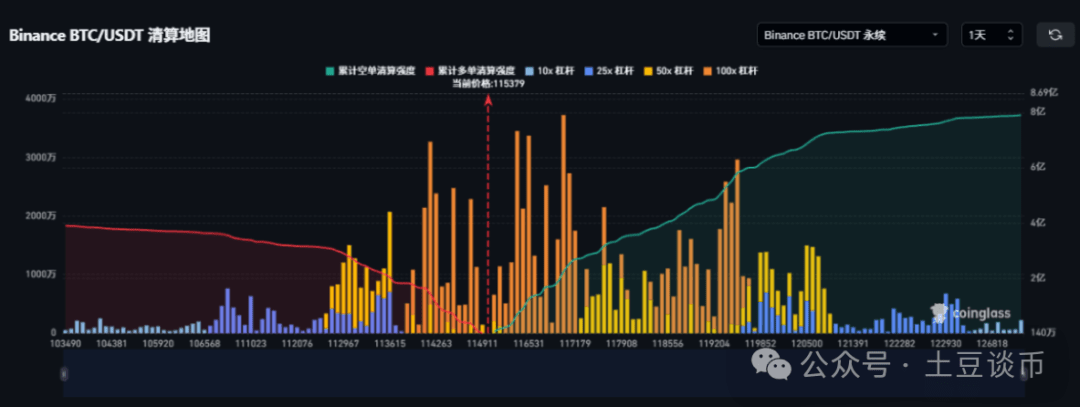
Task: Click the zoom range slider bar below the chart
Action: (x=544, y=373)
